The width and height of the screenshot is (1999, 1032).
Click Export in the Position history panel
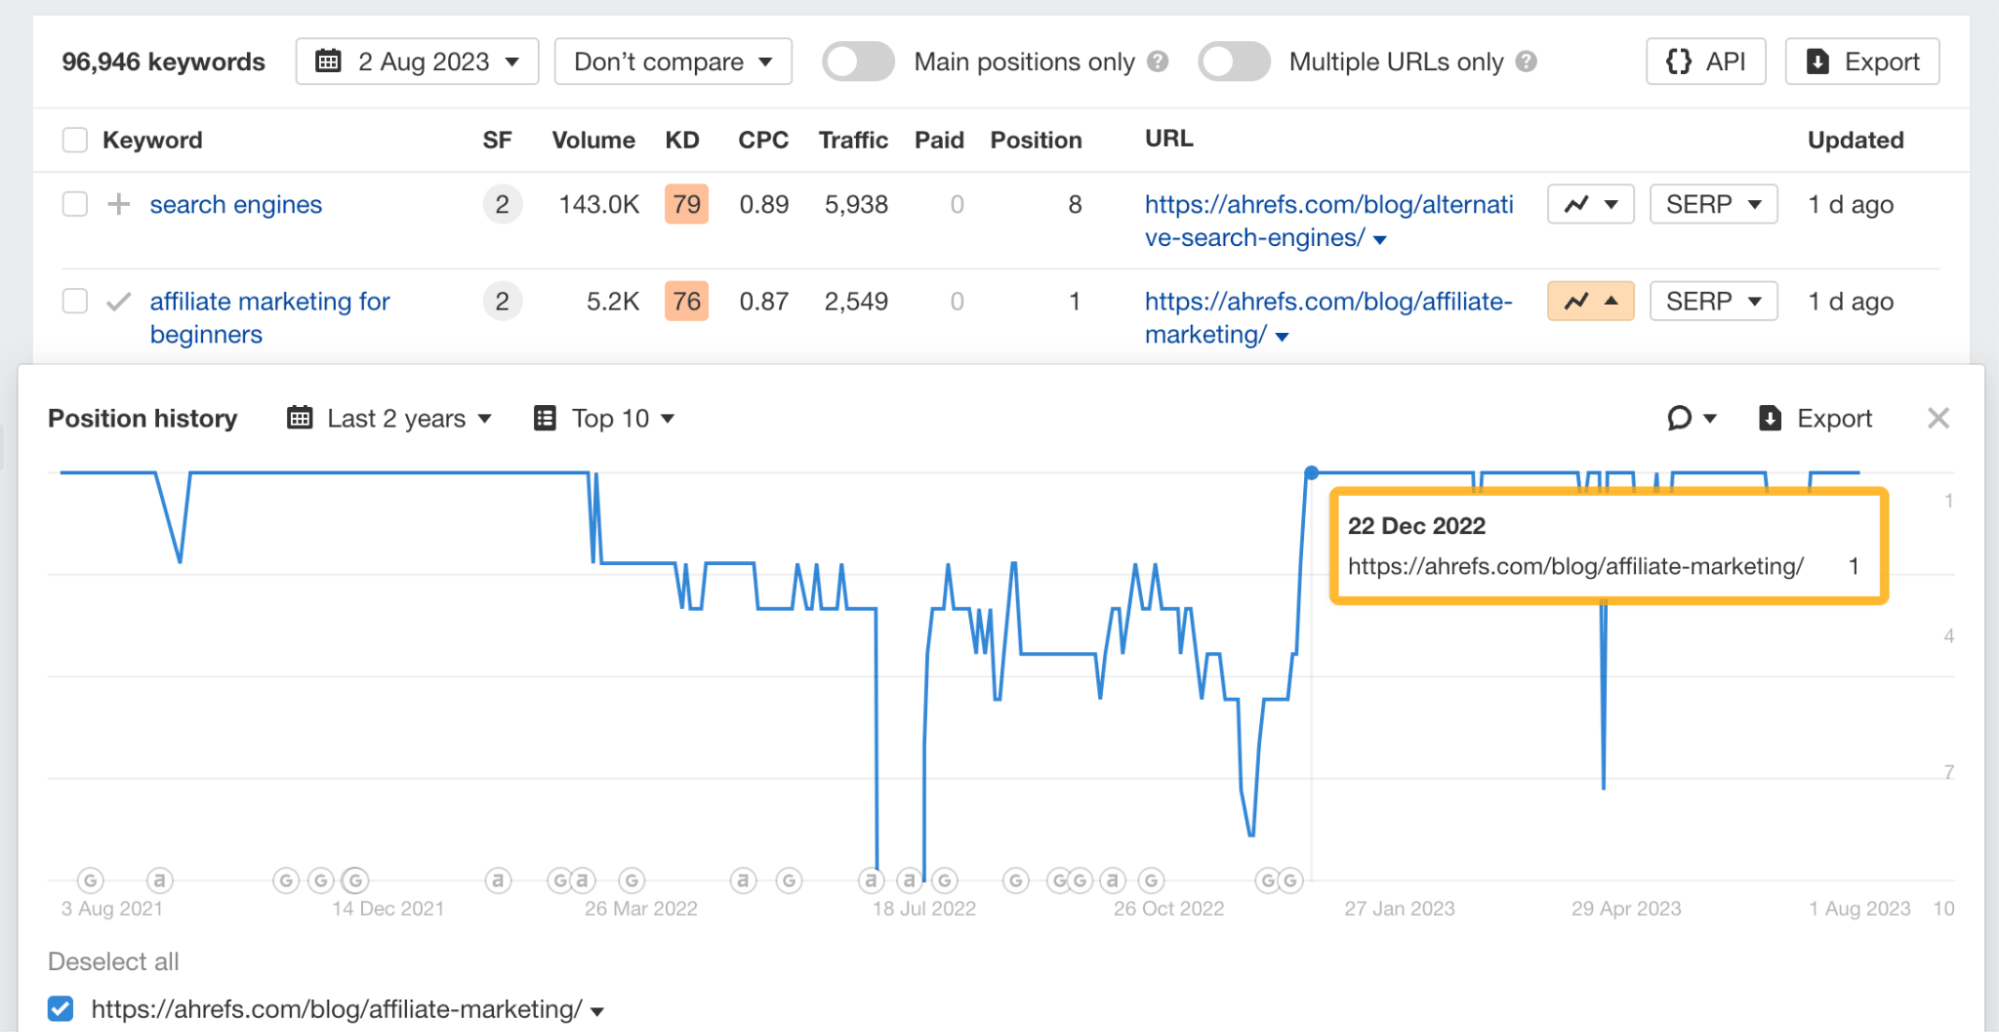[1815, 418]
